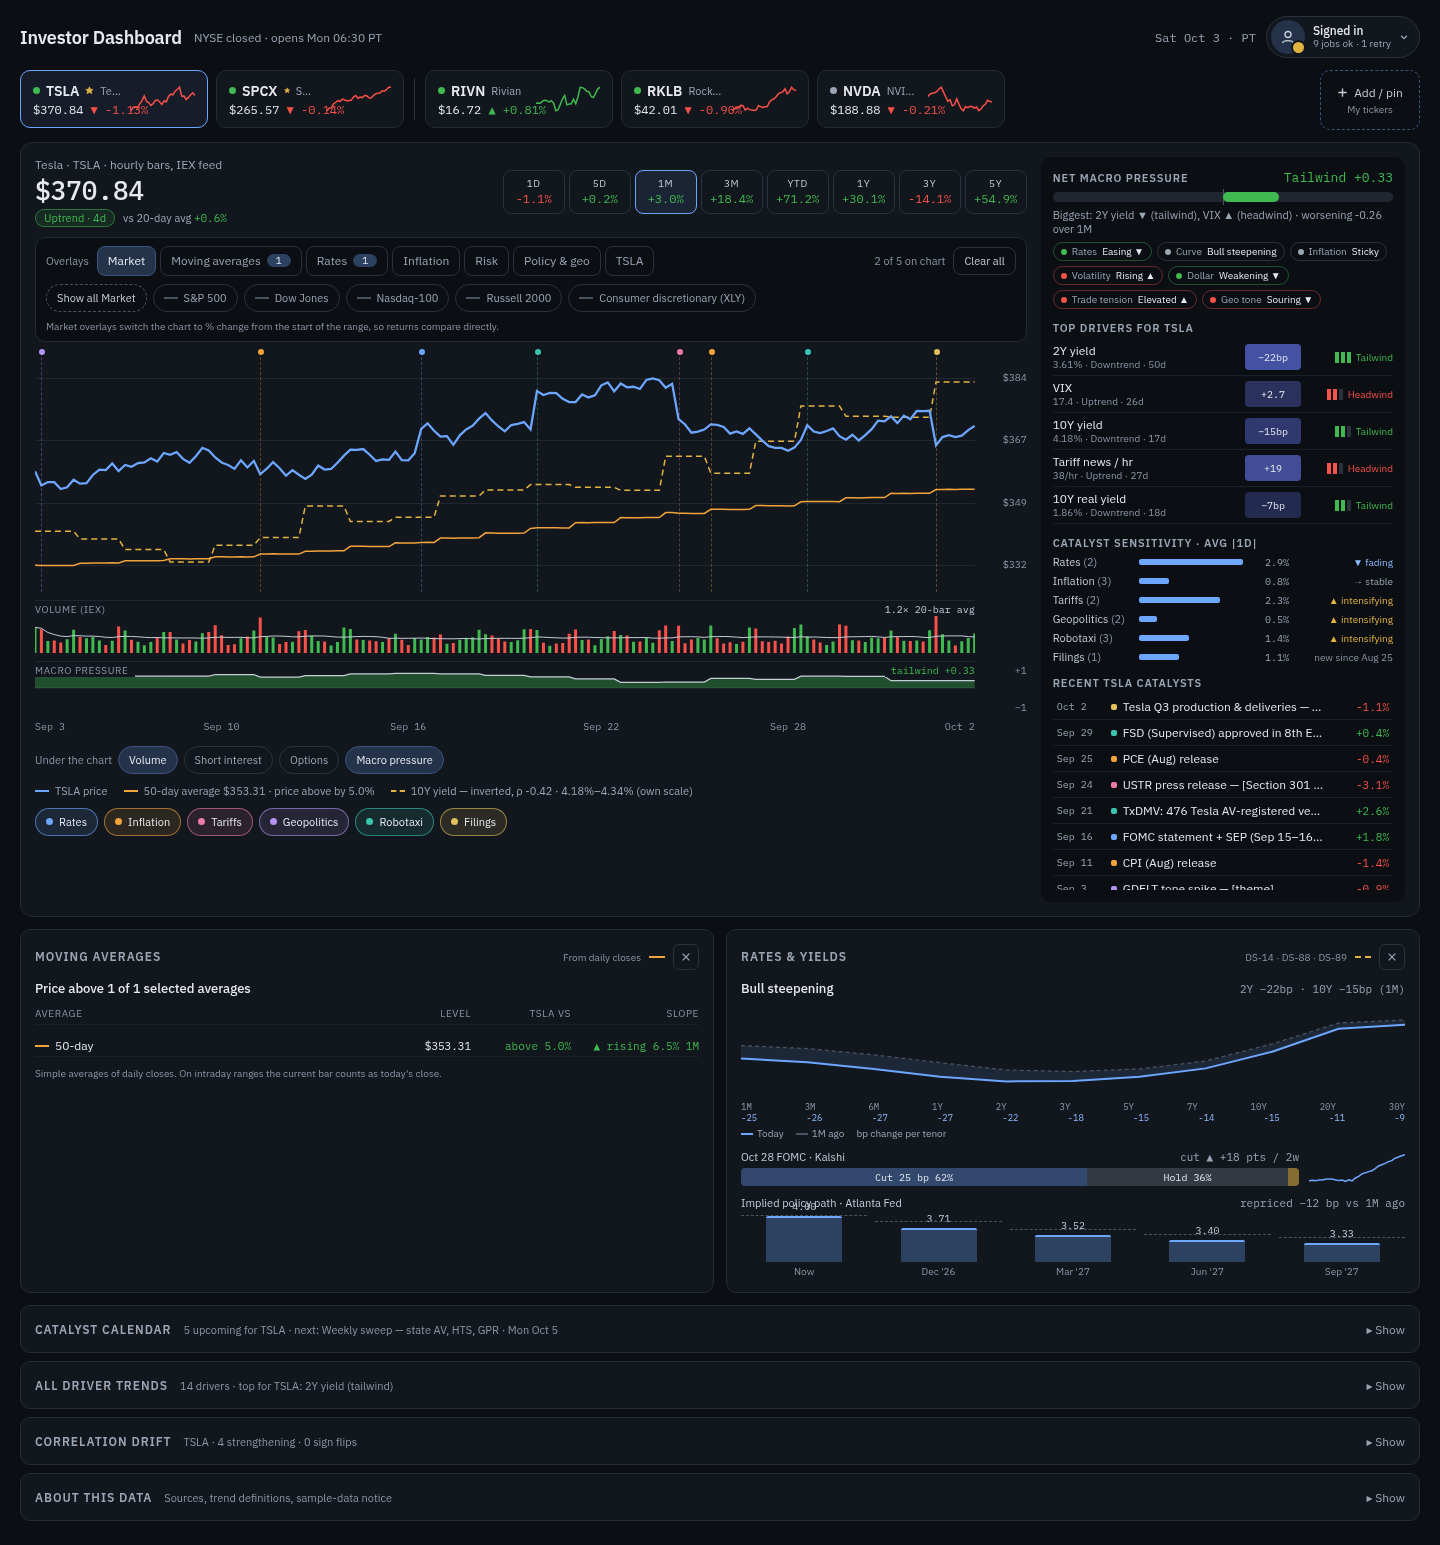Switch to Policy & geo overlay tab

[557, 261]
